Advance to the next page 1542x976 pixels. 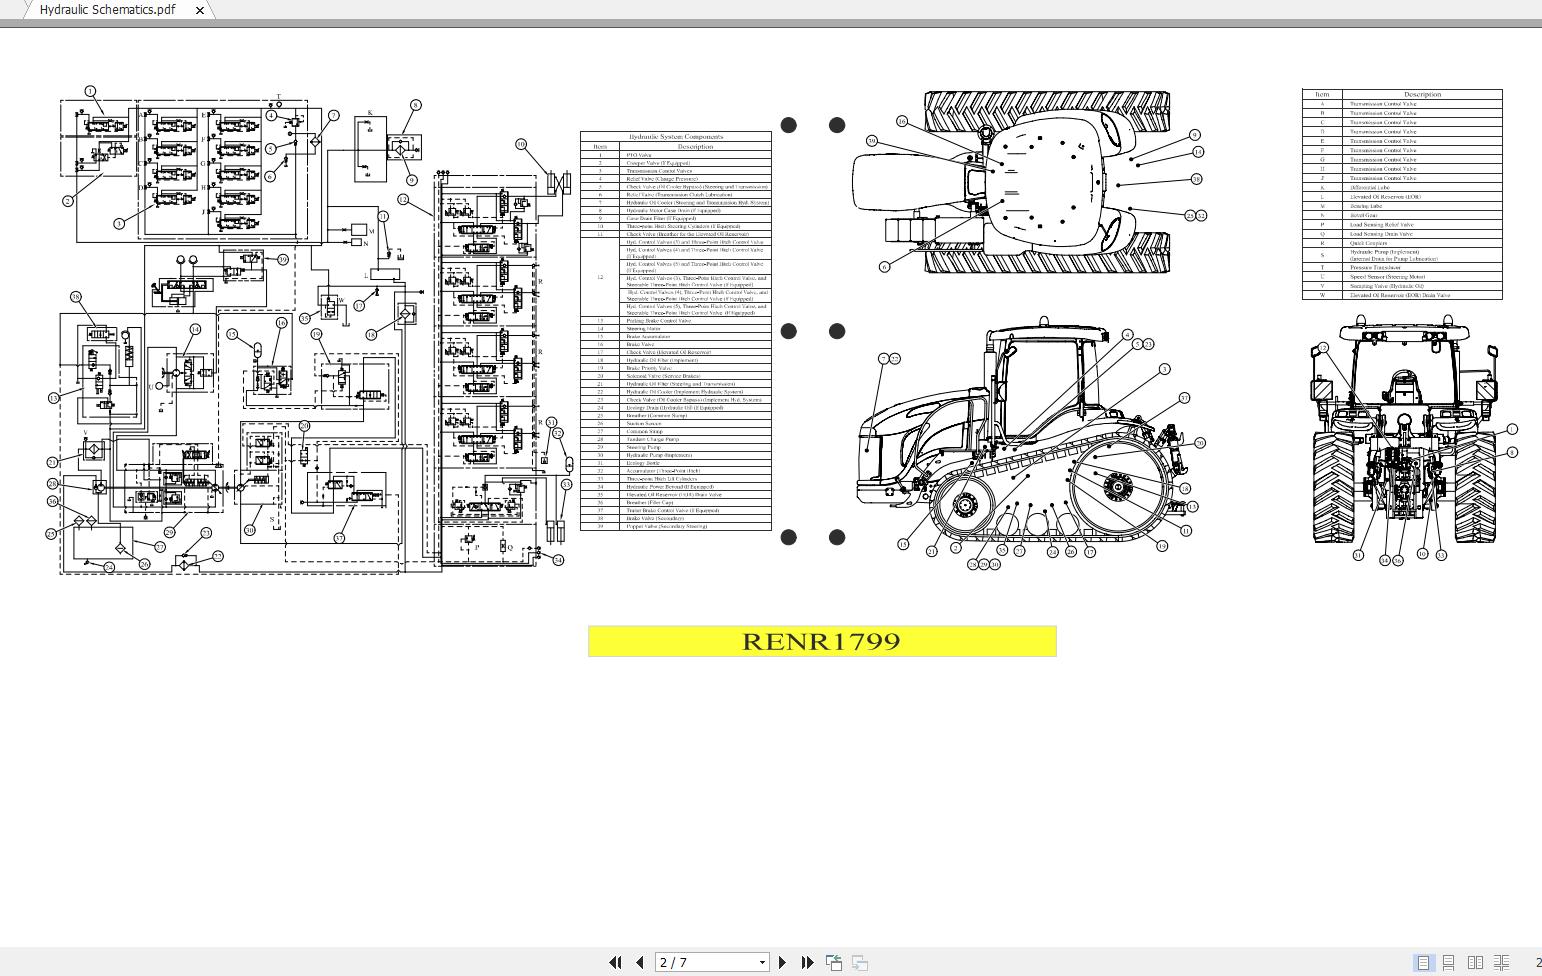point(782,963)
